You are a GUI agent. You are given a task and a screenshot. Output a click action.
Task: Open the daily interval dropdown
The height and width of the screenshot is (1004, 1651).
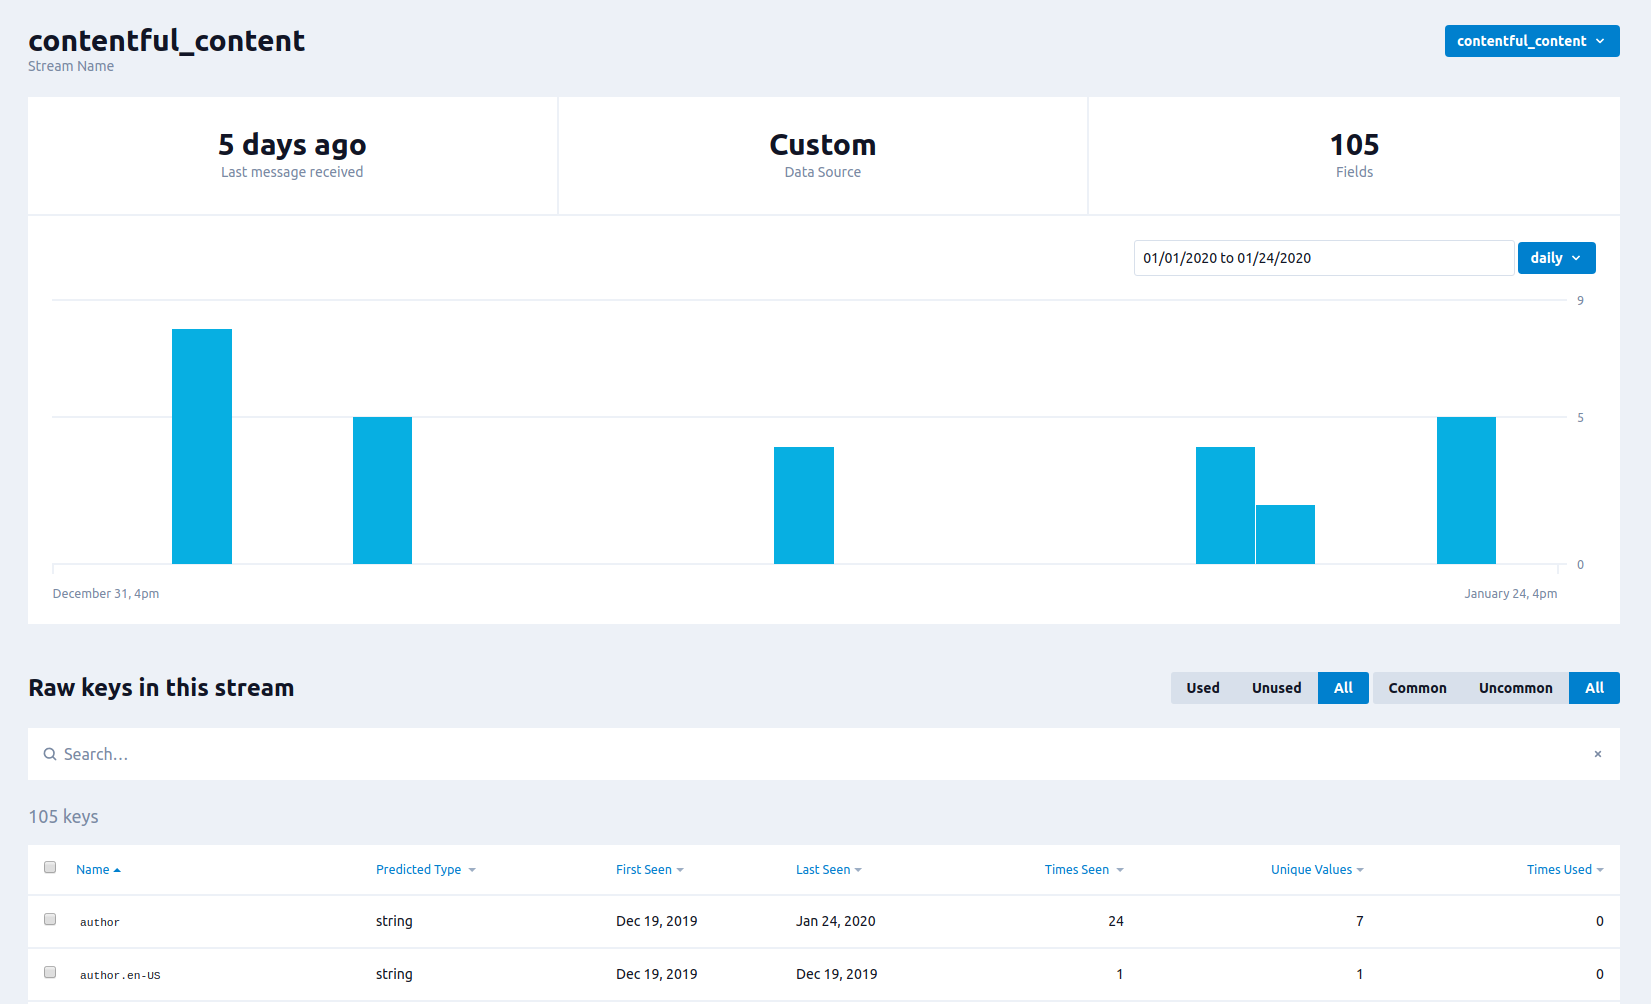tap(1556, 258)
